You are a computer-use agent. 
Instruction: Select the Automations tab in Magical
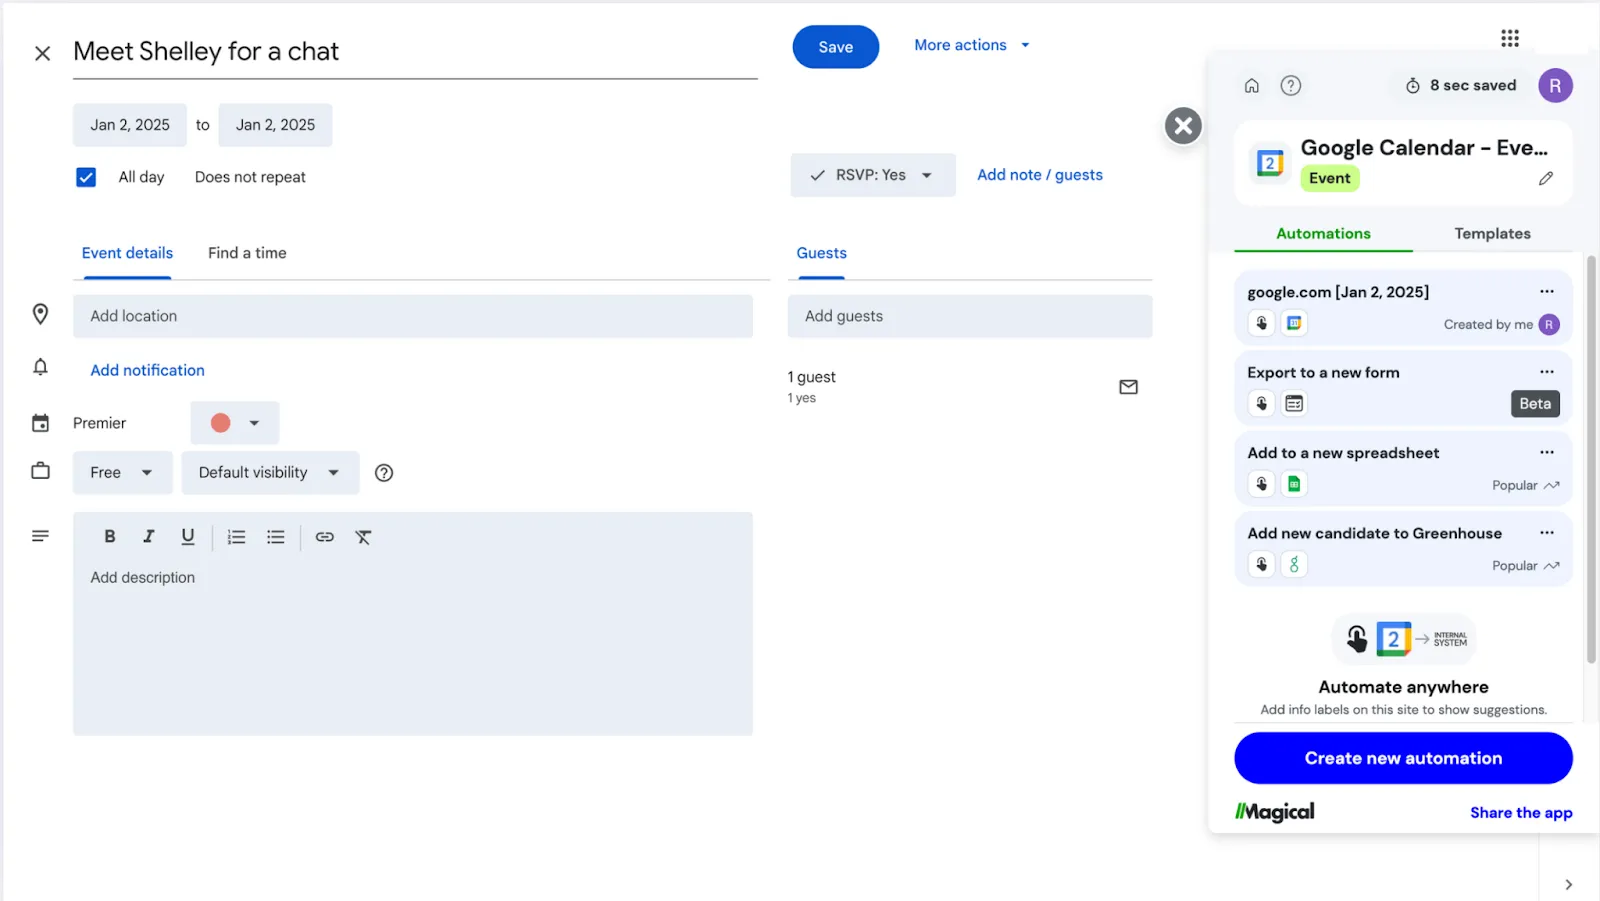pos(1323,233)
